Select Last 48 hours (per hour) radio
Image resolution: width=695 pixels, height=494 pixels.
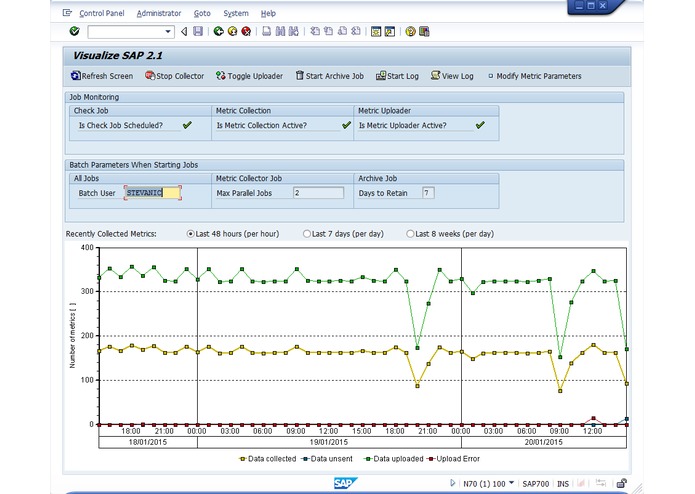(191, 233)
